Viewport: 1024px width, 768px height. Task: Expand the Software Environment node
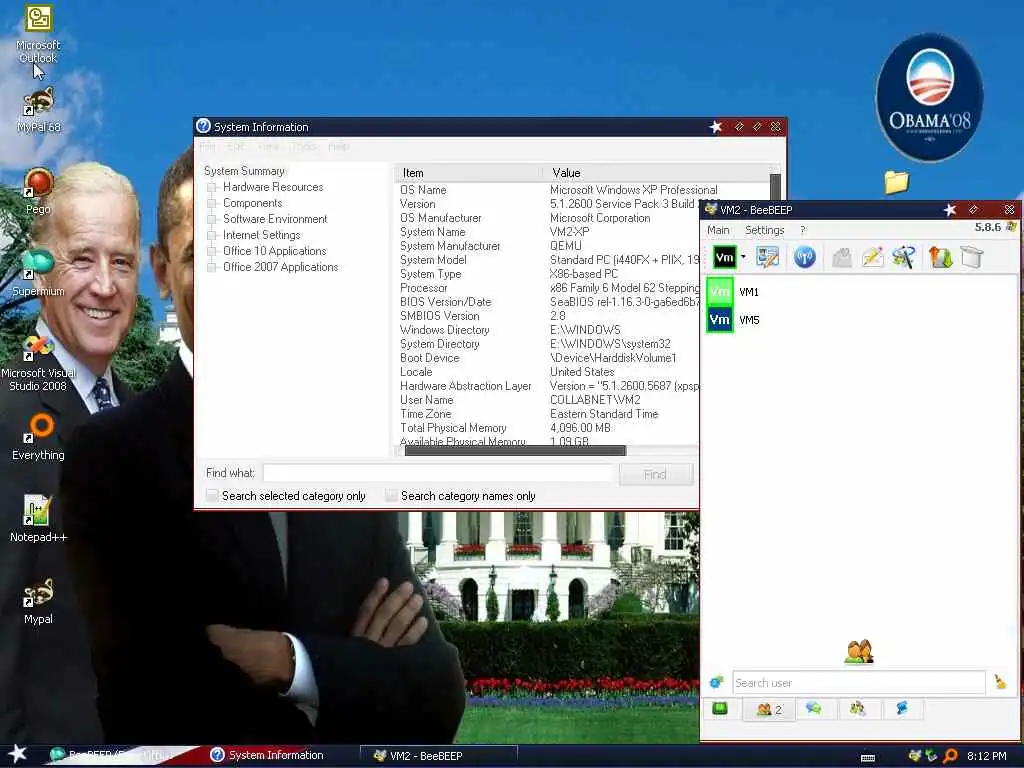(212, 219)
